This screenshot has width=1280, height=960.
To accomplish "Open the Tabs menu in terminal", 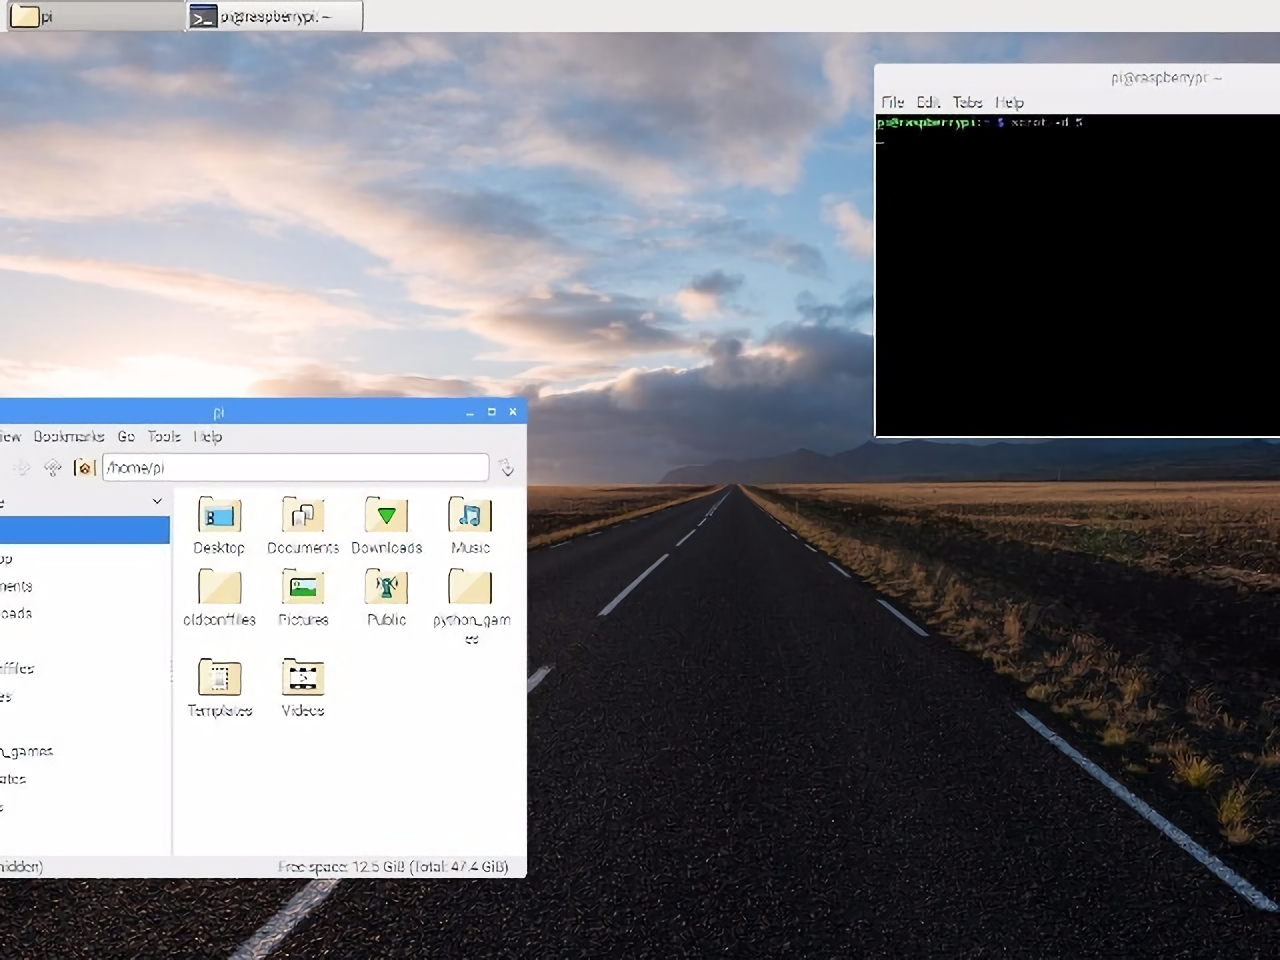I will click(967, 102).
